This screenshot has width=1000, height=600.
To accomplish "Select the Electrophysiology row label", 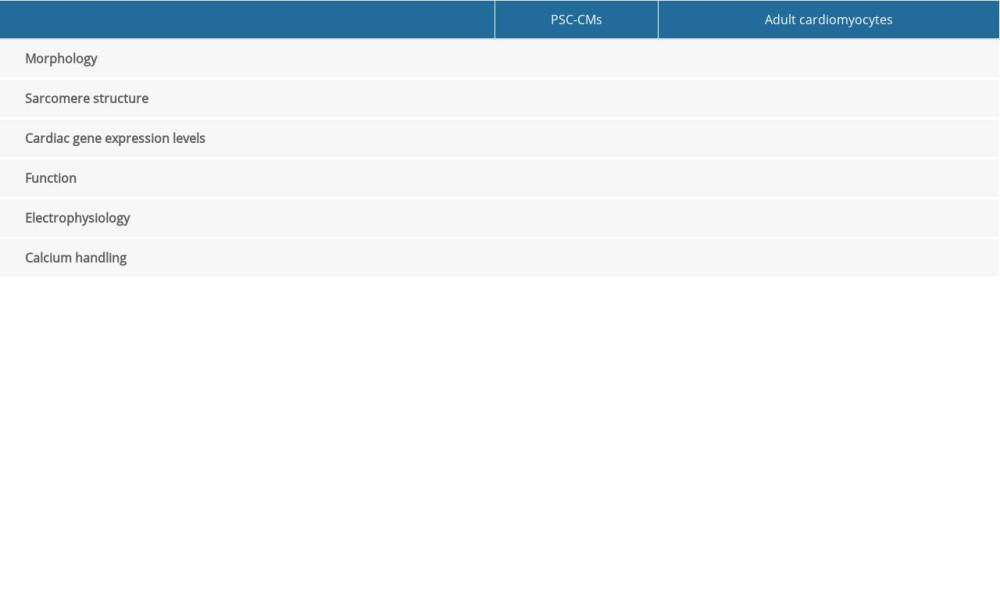I will [x=77, y=218].
